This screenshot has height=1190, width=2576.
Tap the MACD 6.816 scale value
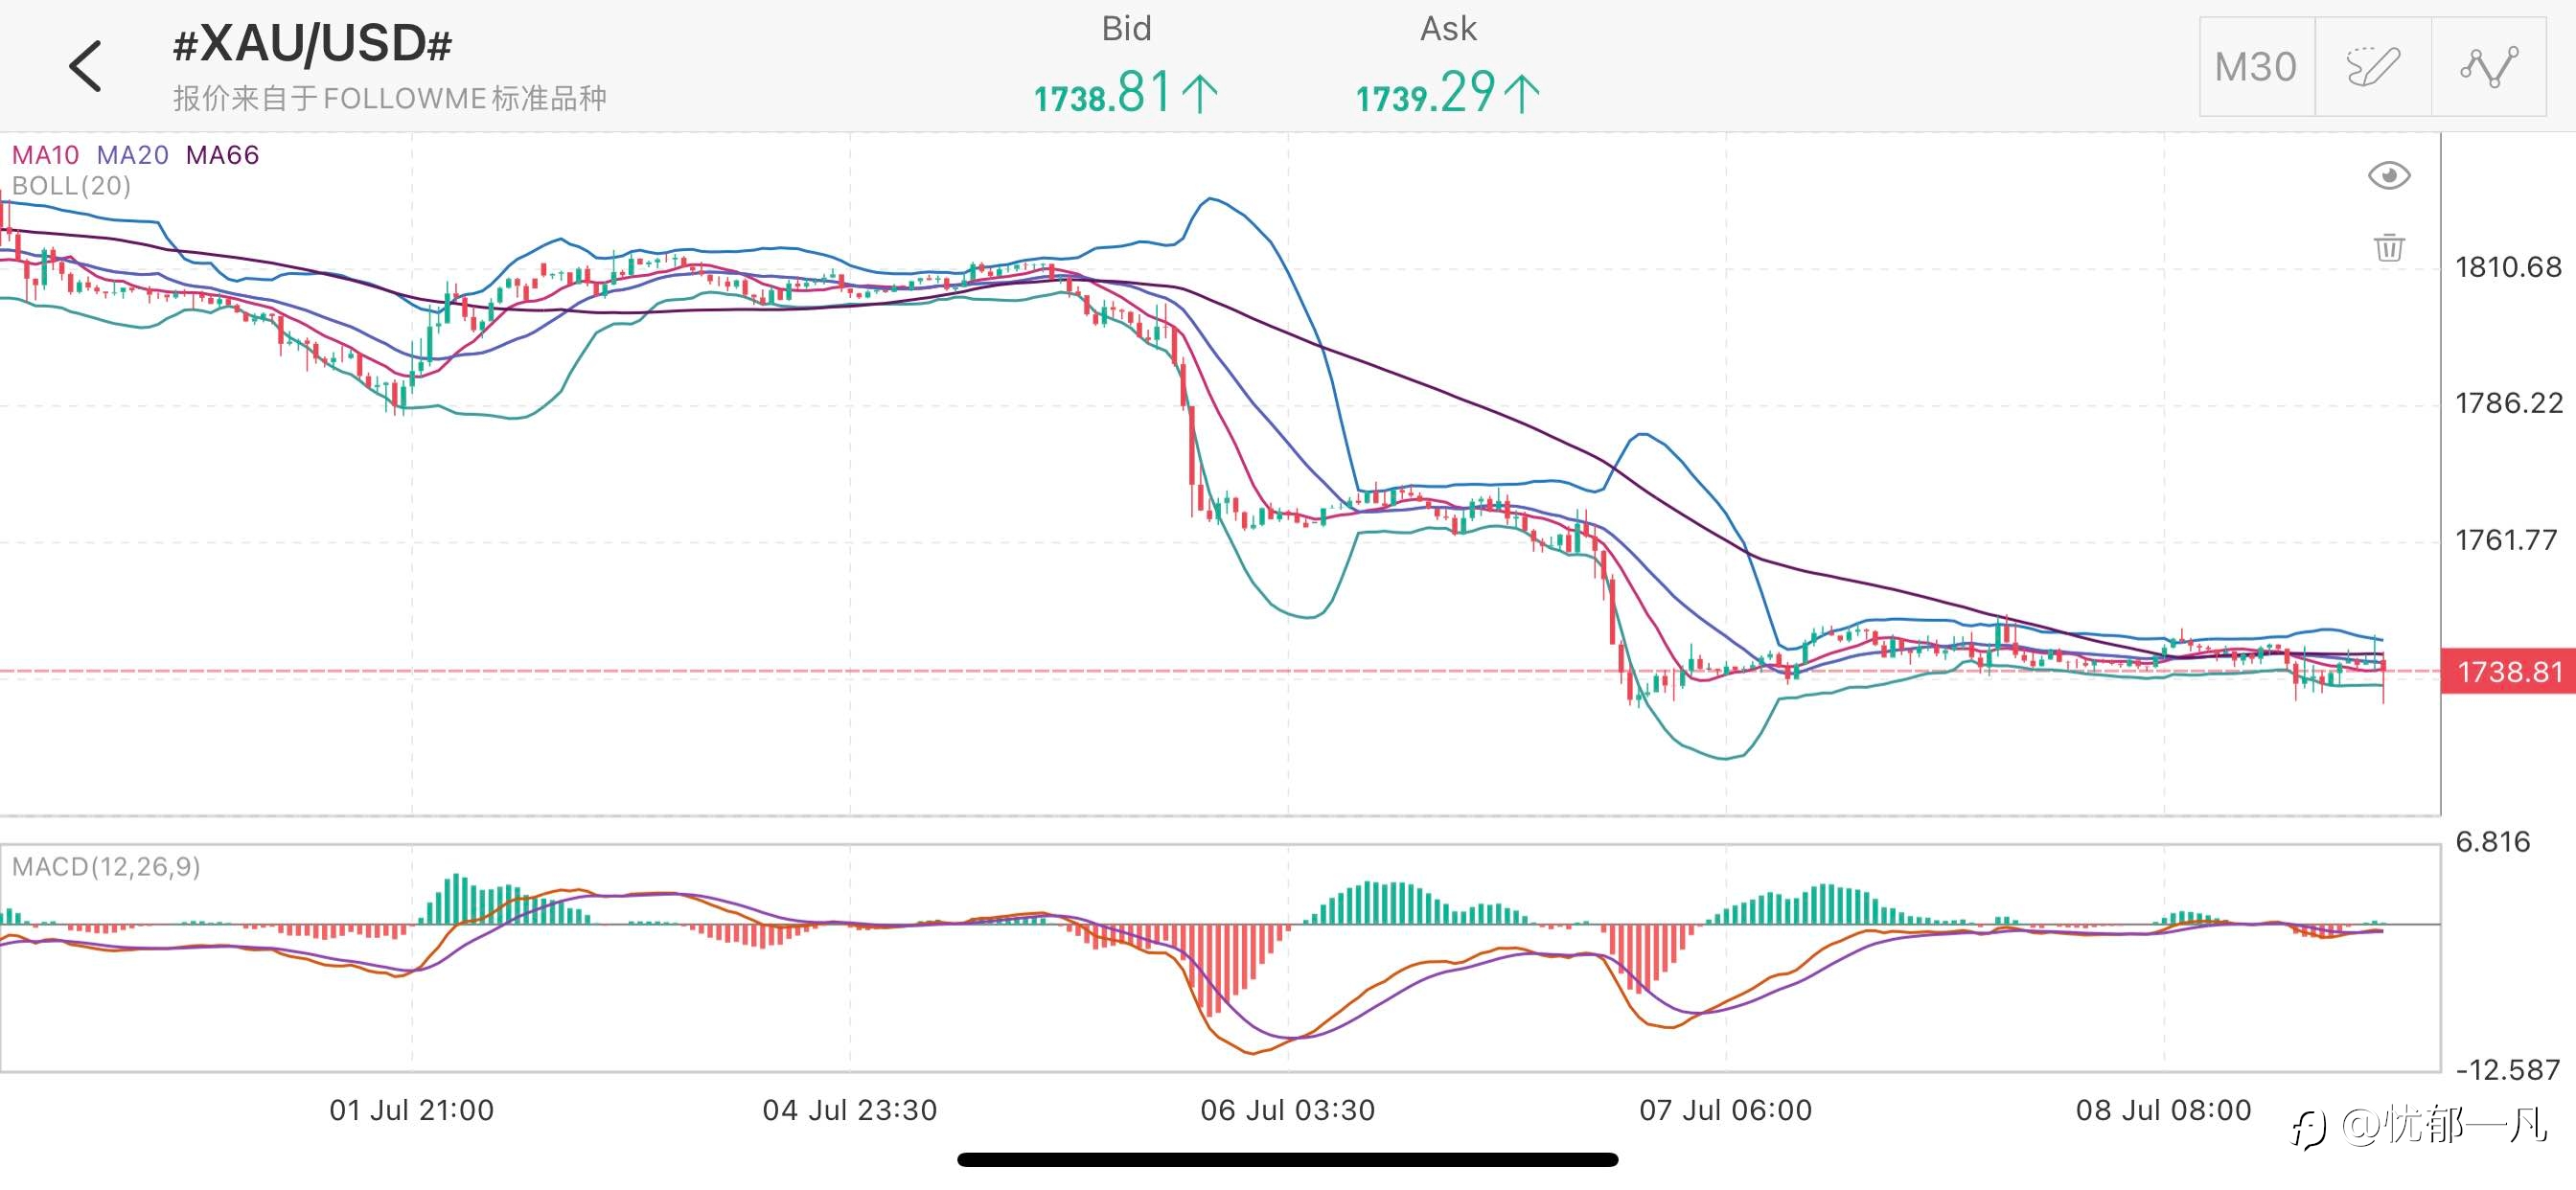click(2493, 842)
